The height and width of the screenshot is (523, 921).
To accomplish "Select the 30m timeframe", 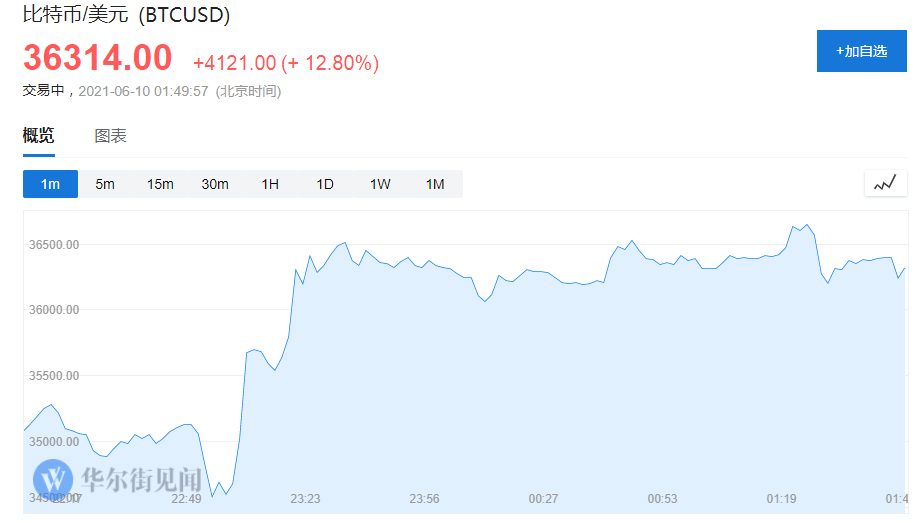I will (x=215, y=184).
